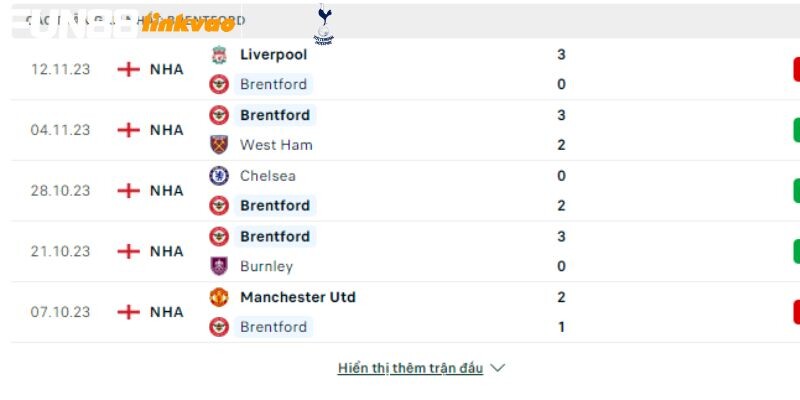The height and width of the screenshot is (400, 800).
Task: Click the Chelsea club crest icon
Action: coord(219,176)
